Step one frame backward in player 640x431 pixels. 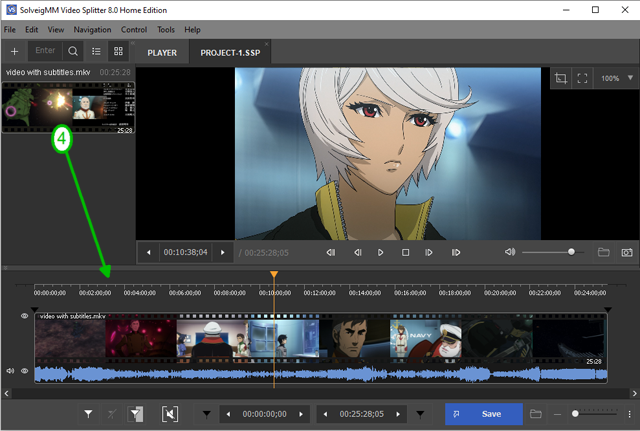tap(358, 252)
